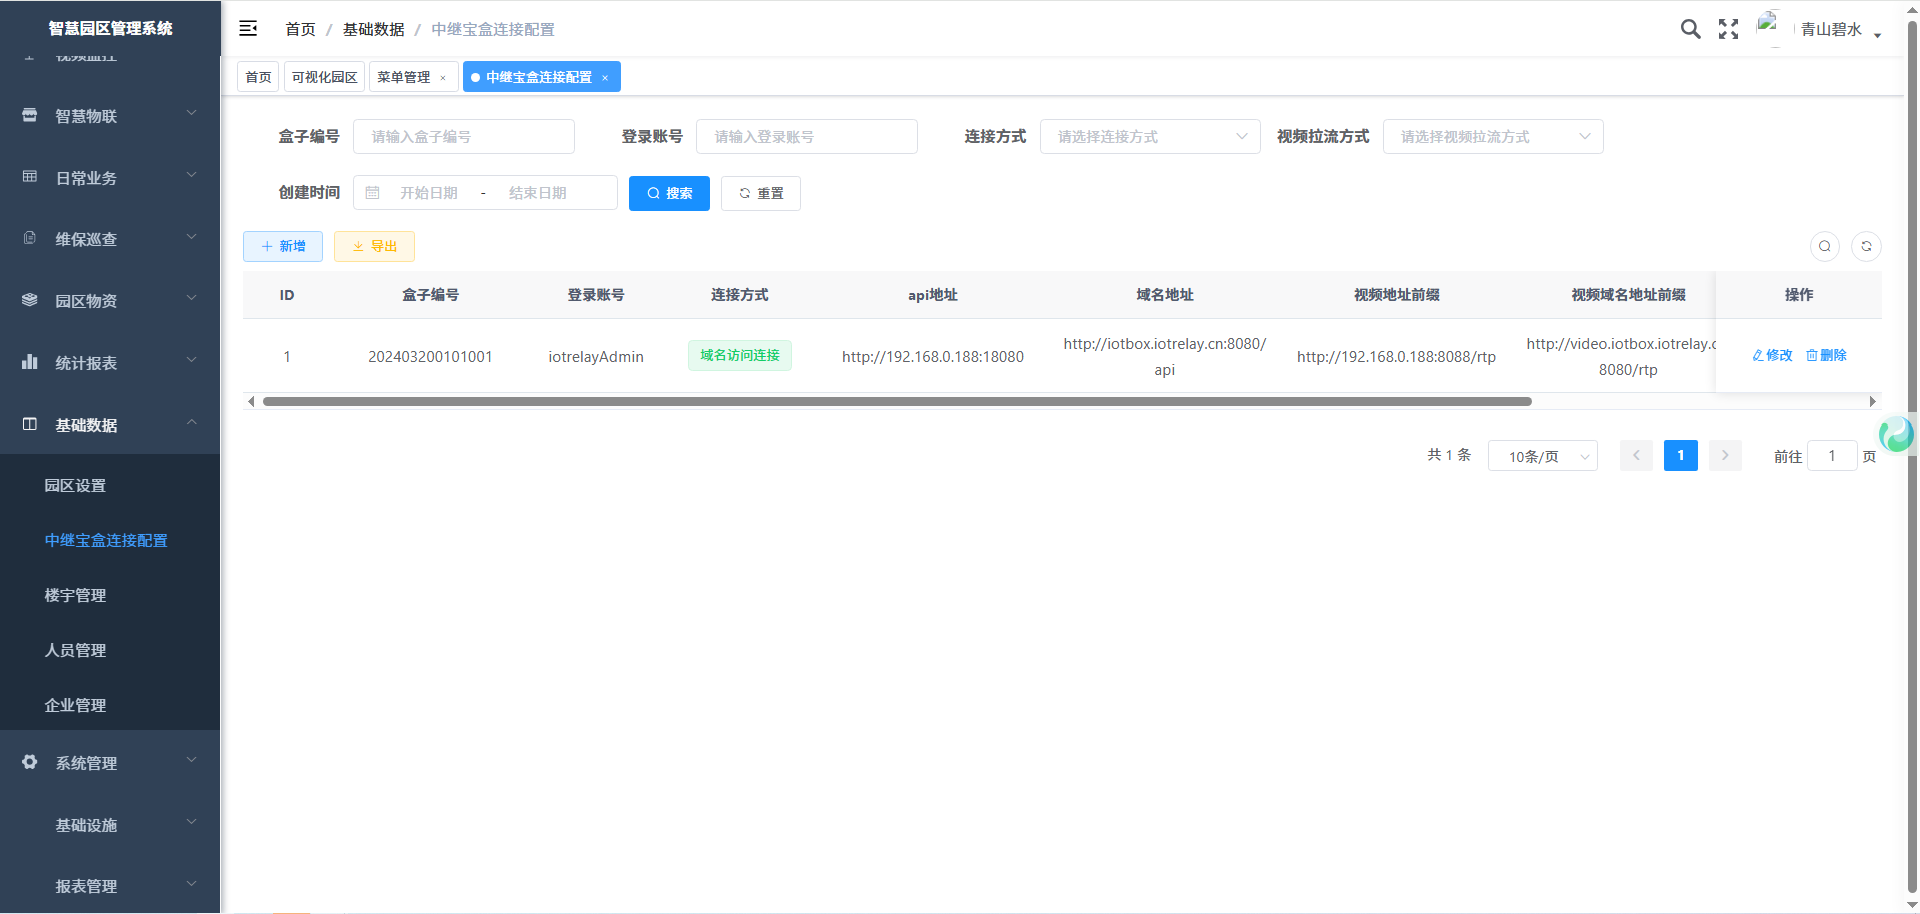Switch to the 可视化园区 tab
The height and width of the screenshot is (914, 1920).
[324, 77]
